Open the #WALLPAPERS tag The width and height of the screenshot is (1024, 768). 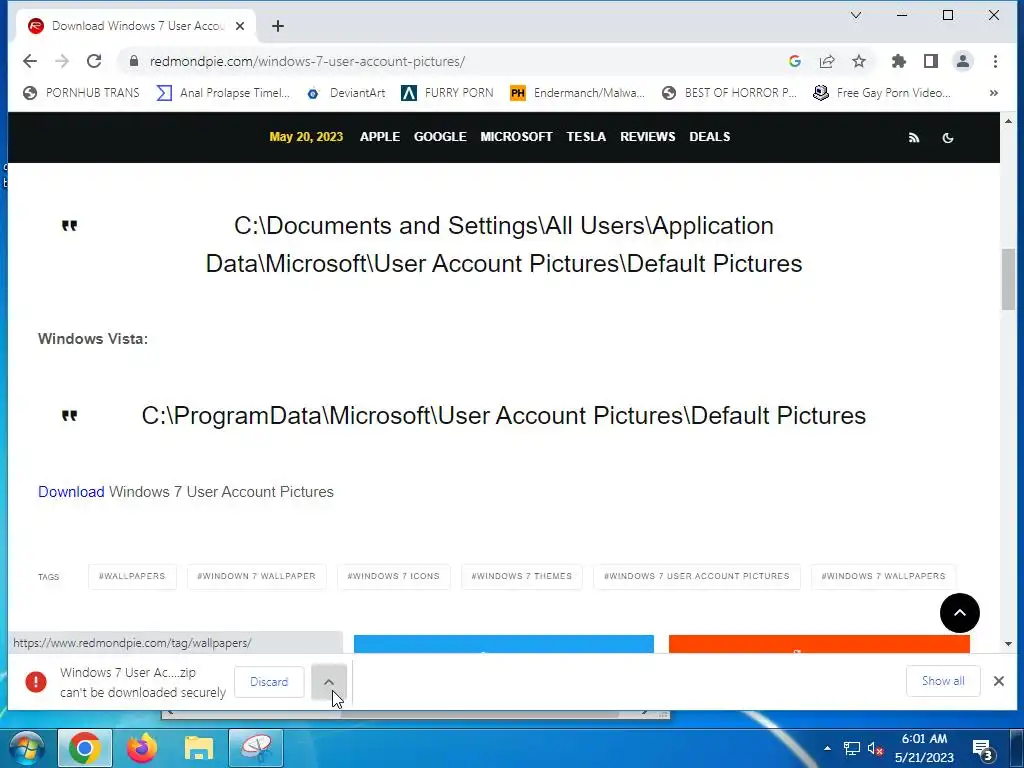coord(133,577)
